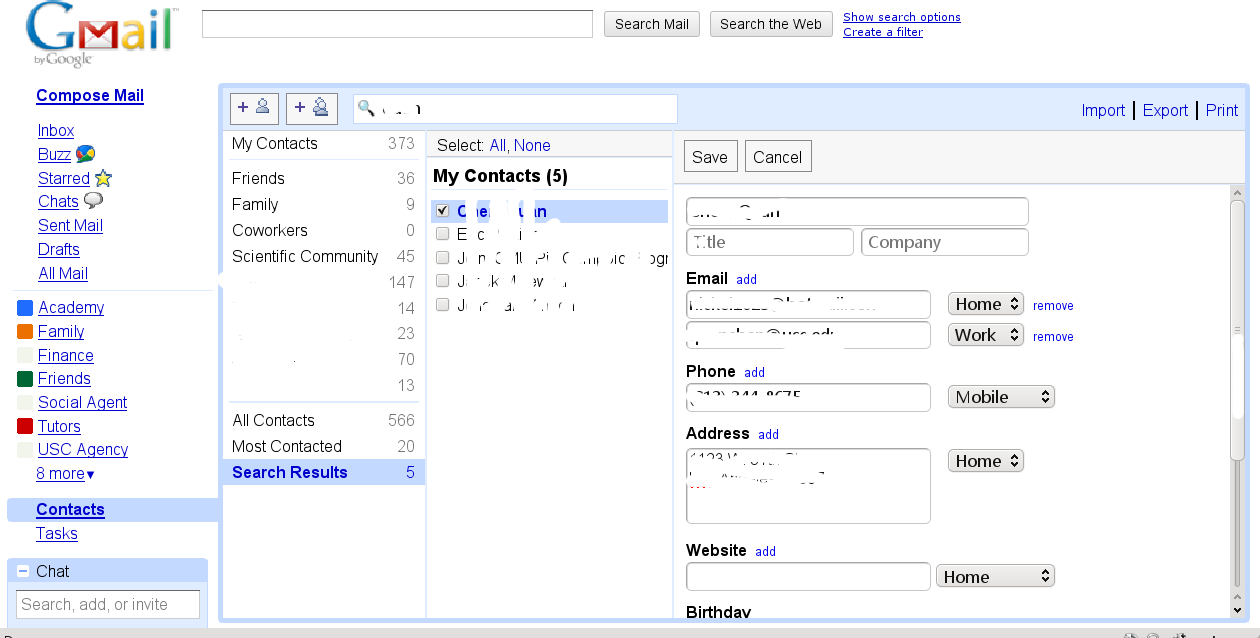The image size is (1260, 638).
Task: Open the Contacts section
Action: 70,509
